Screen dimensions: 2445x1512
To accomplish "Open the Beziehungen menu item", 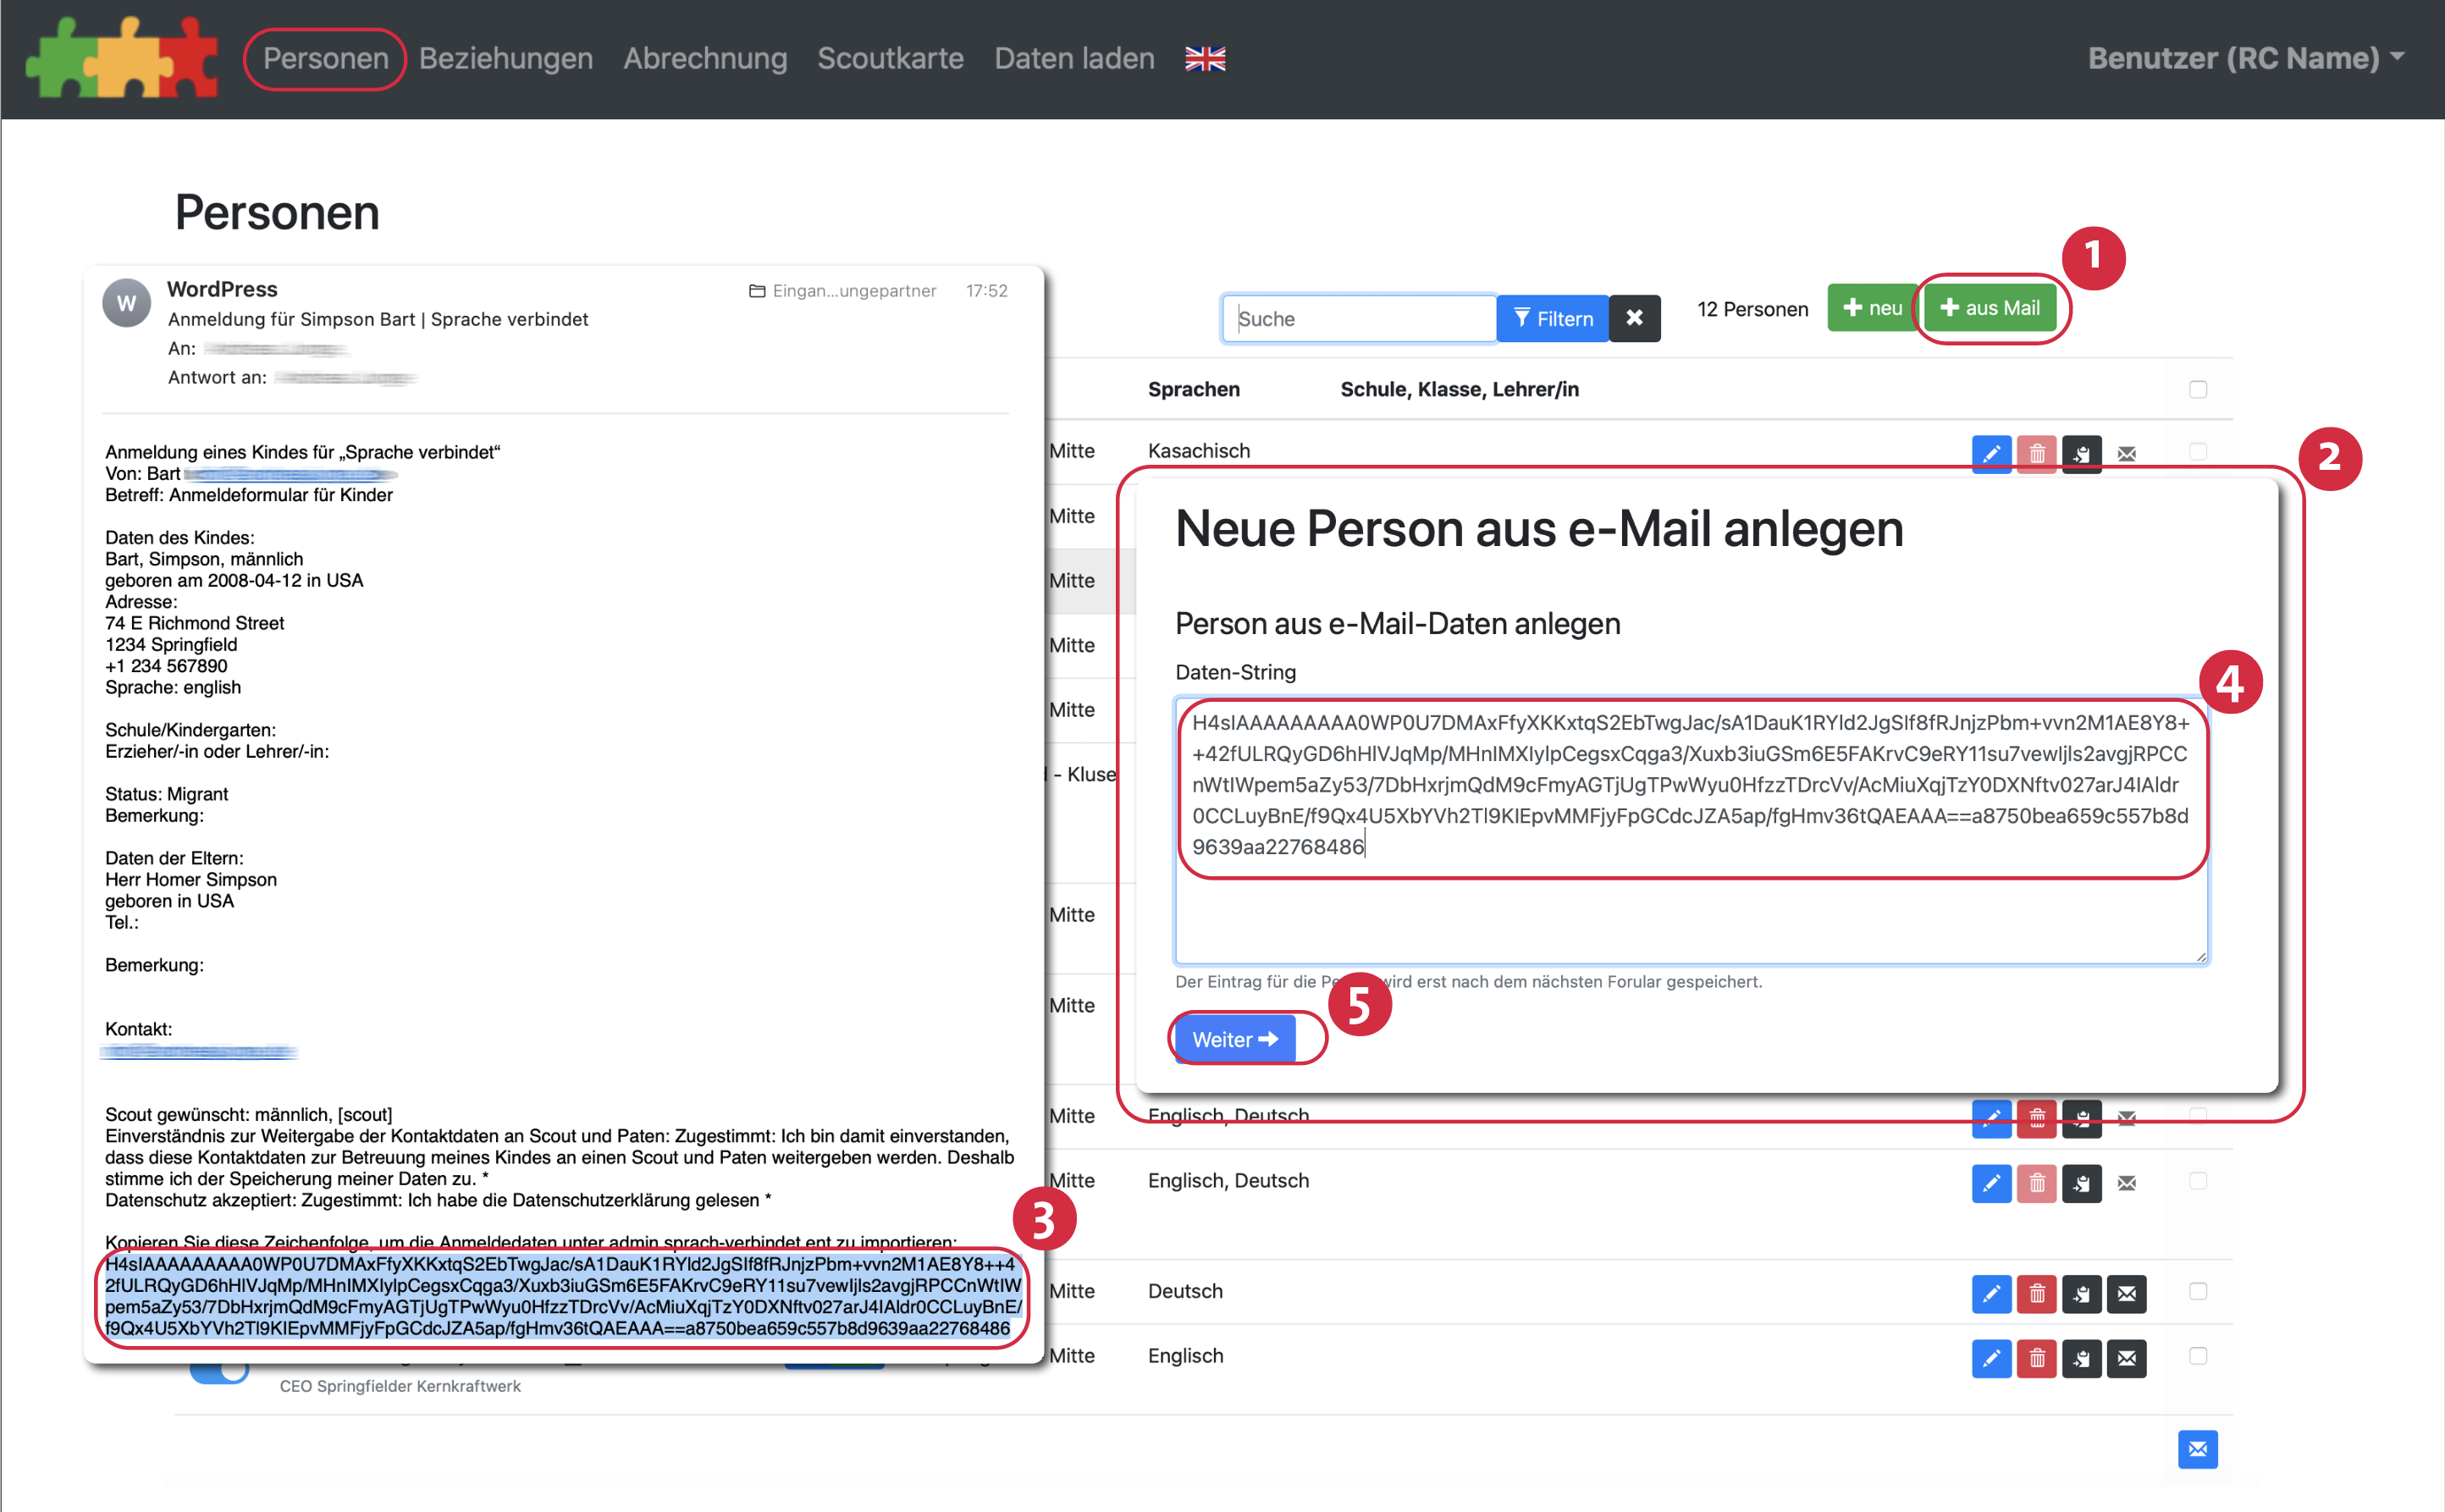I will [x=506, y=58].
